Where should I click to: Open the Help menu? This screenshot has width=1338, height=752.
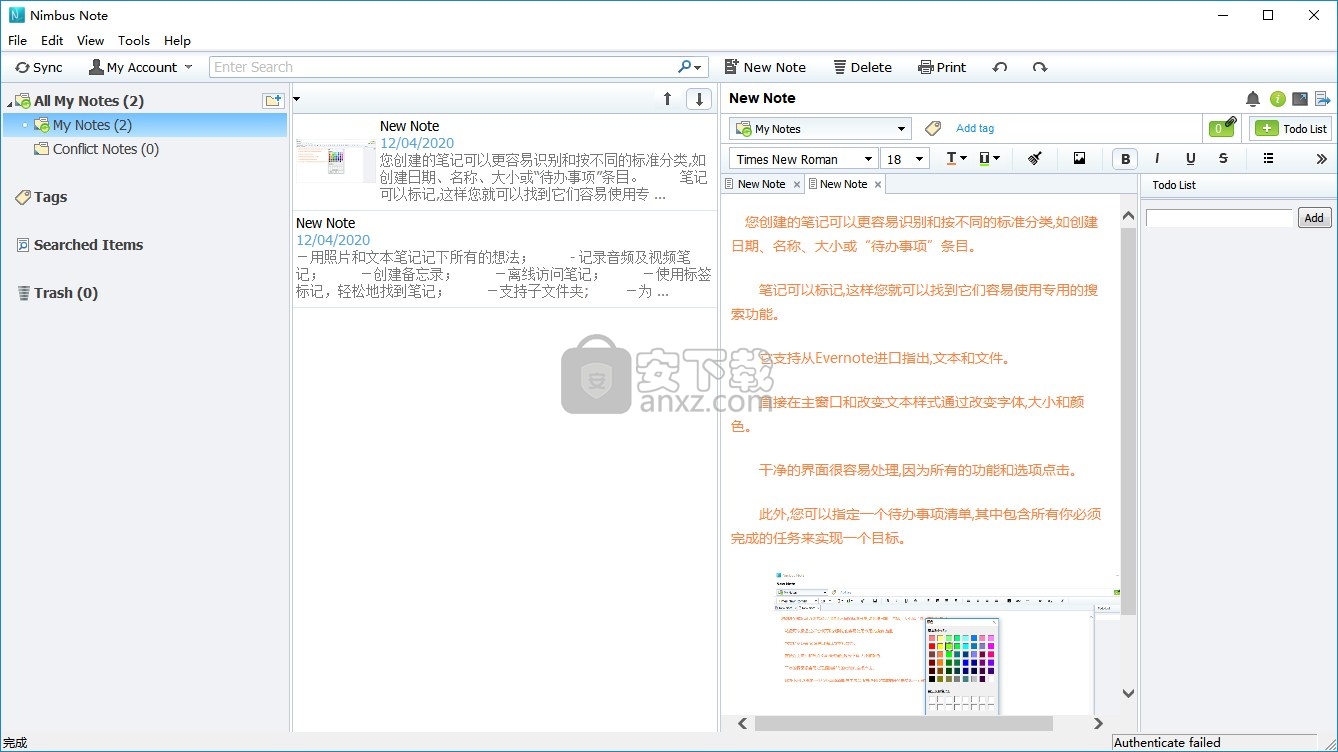pos(177,40)
